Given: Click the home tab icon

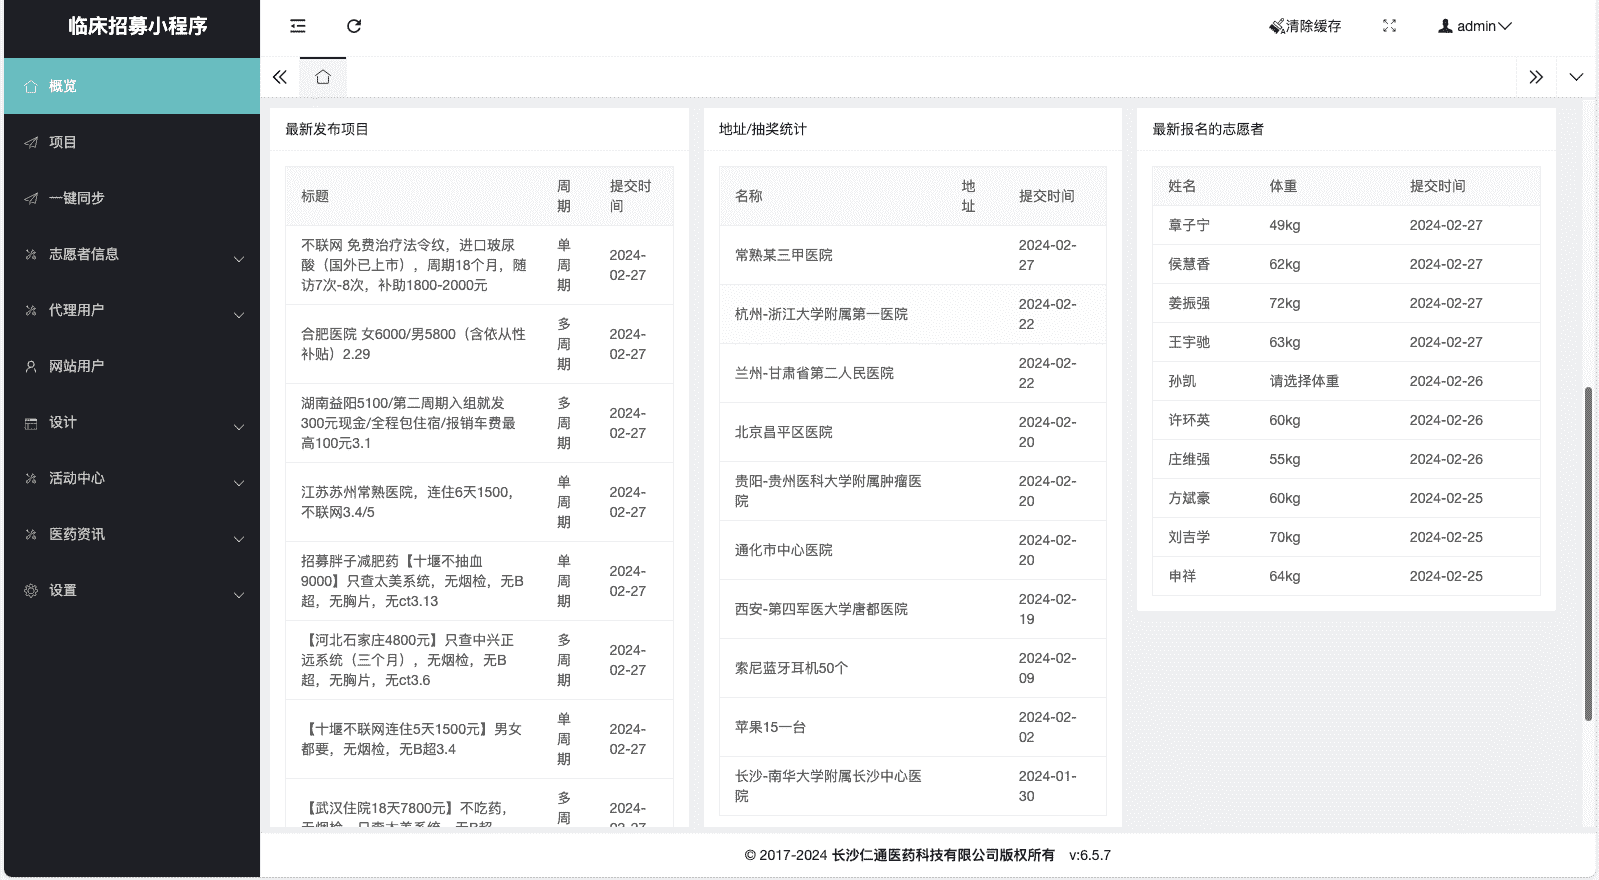Looking at the screenshot, I should (x=323, y=77).
